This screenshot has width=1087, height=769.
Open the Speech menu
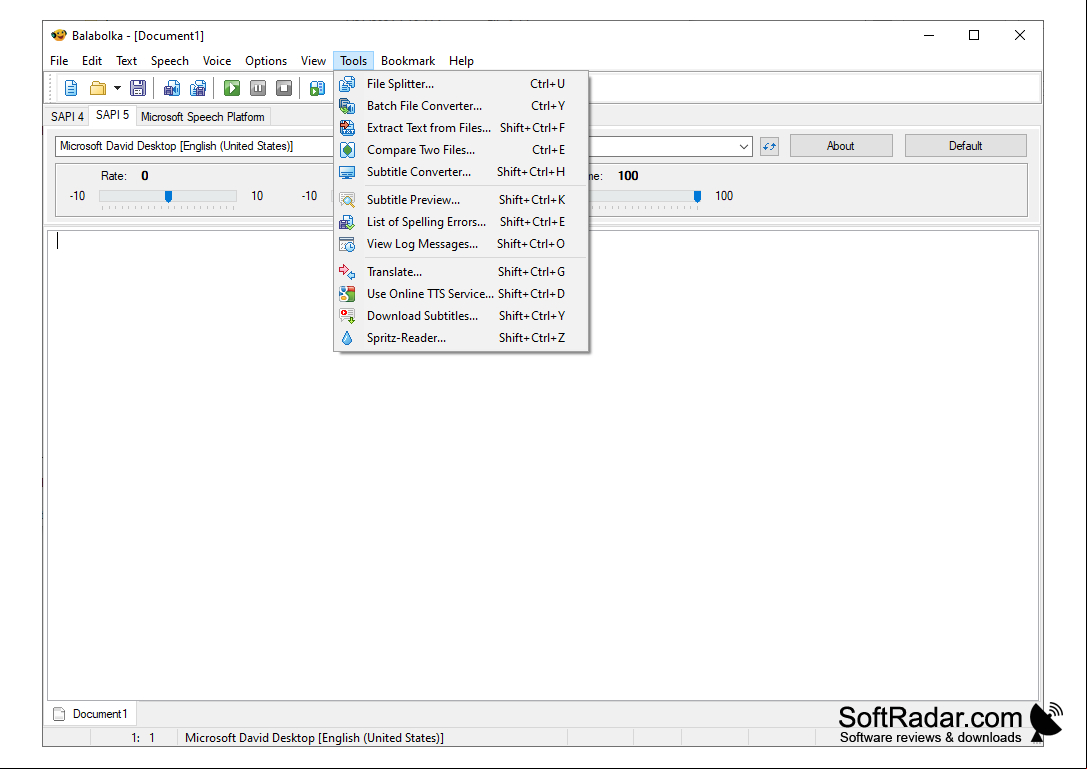(170, 61)
